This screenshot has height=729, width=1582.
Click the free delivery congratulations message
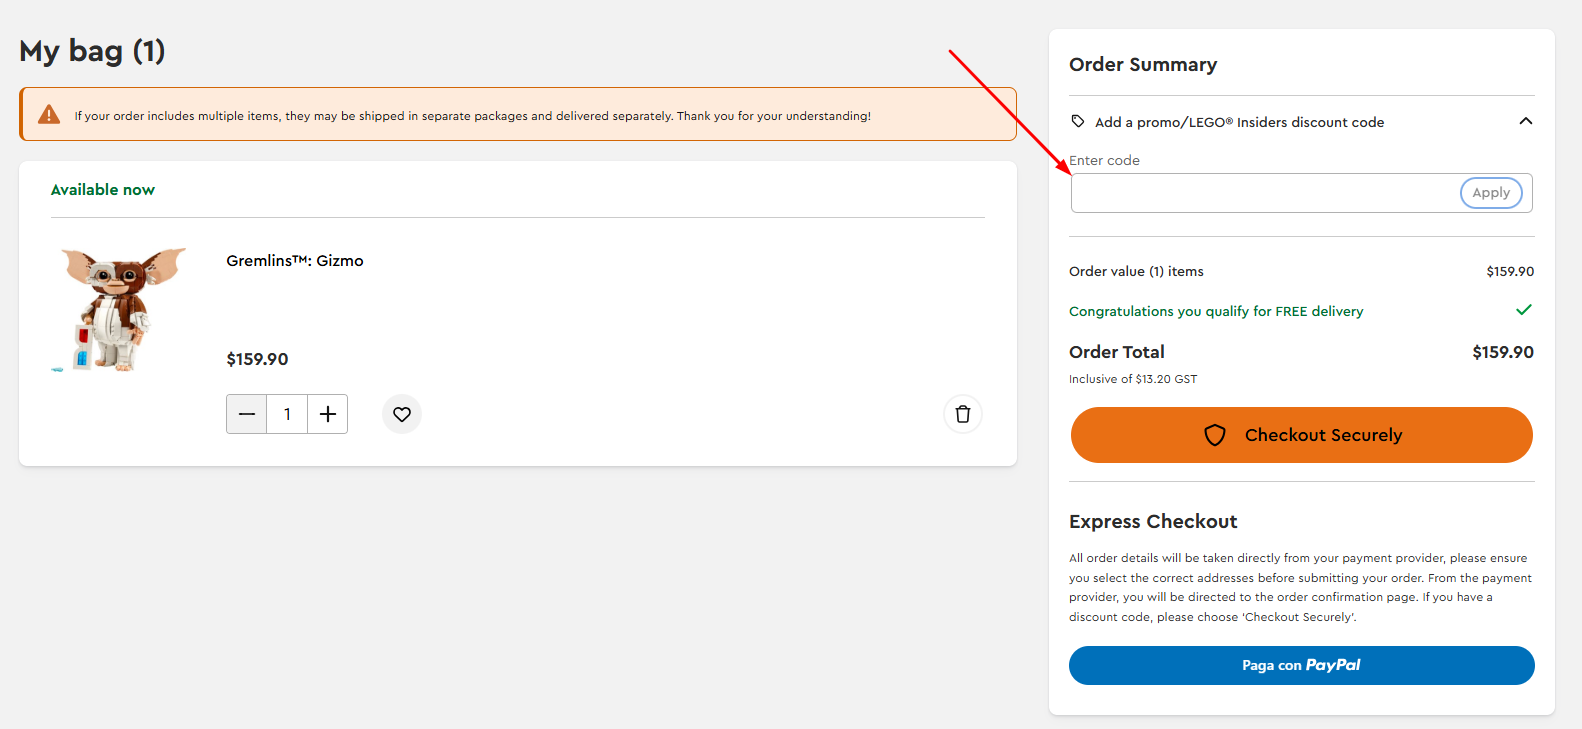(1215, 311)
